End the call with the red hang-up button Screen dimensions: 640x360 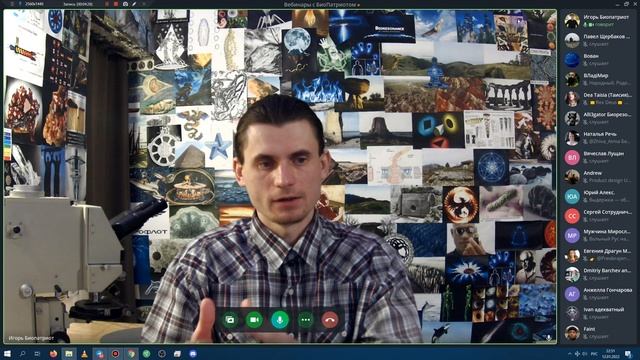click(330, 320)
